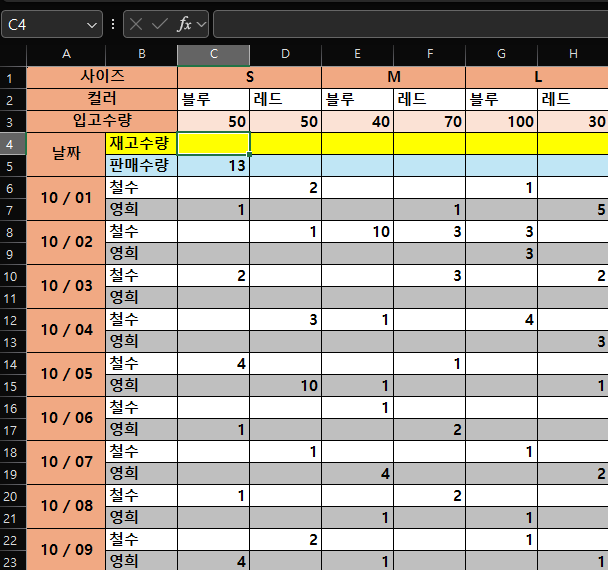Screen dimensions: 608x570
Task: Select row 4 header
Action: point(13,144)
